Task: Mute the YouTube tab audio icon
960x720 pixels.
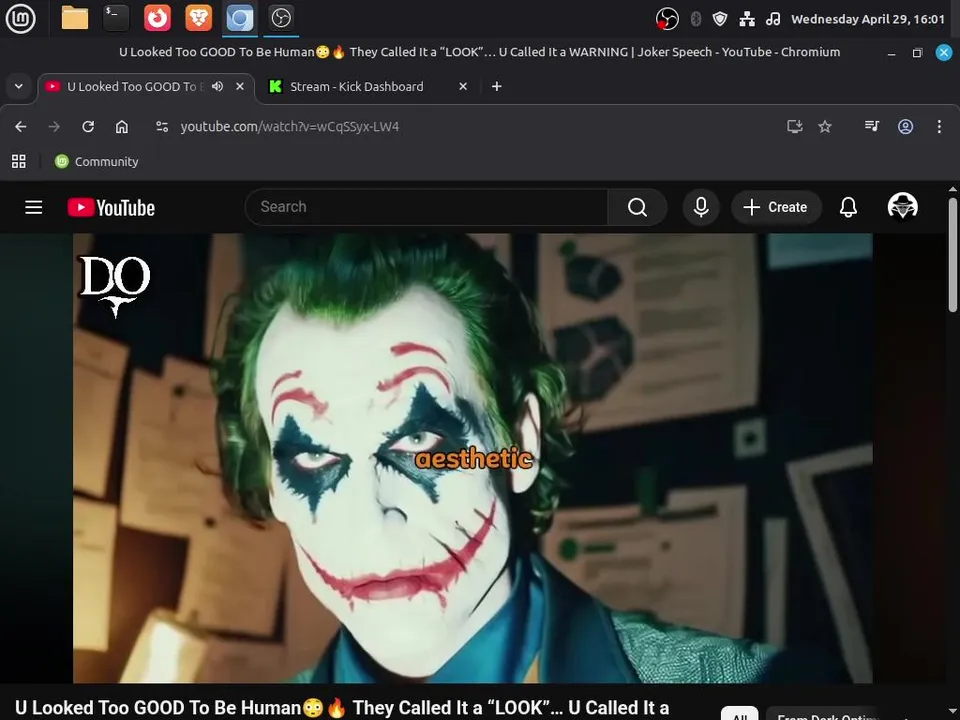Action: point(217,86)
